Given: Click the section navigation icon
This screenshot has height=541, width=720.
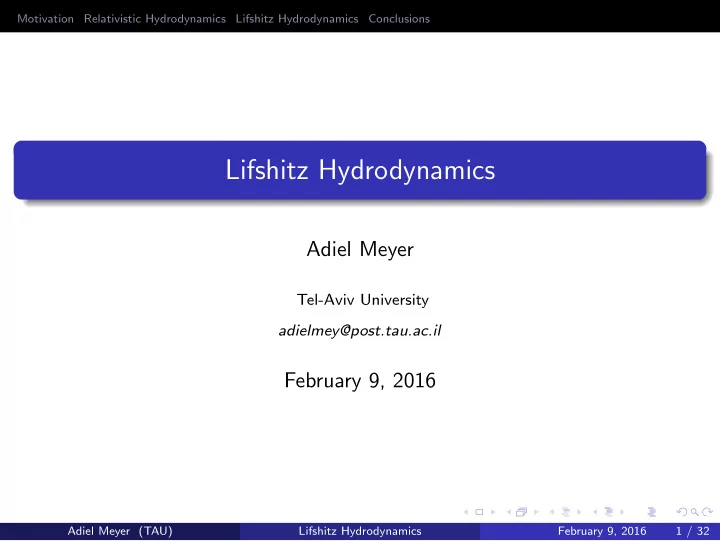Looking at the screenshot, I should [609, 512].
